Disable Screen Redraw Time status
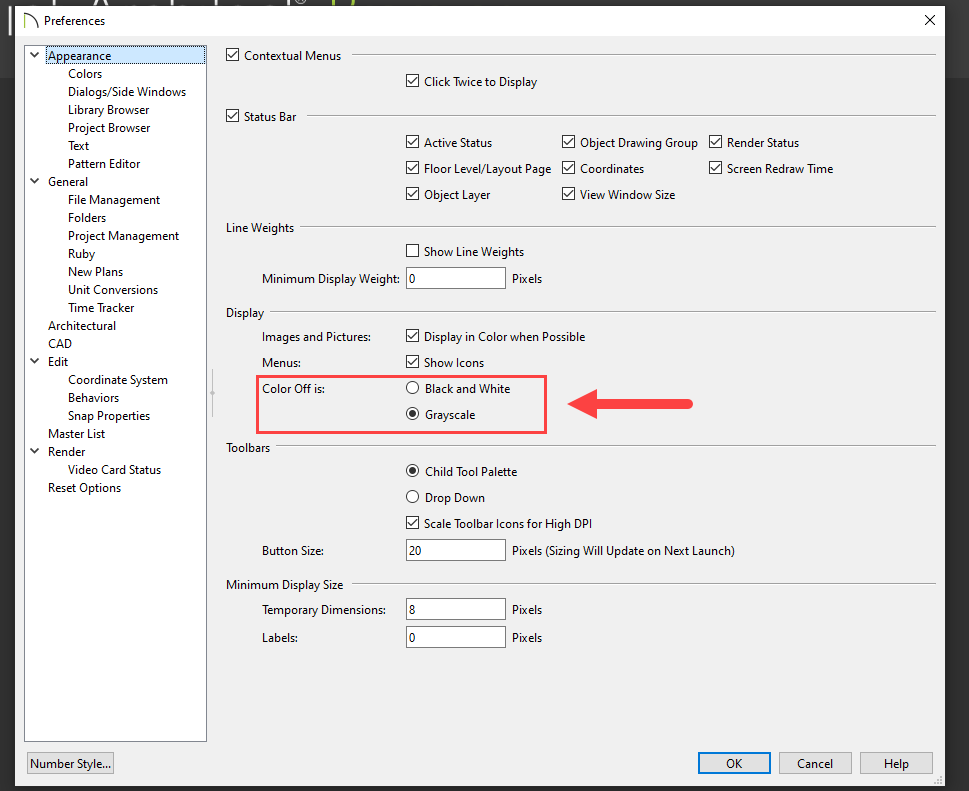This screenshot has width=969, height=791. click(x=716, y=169)
